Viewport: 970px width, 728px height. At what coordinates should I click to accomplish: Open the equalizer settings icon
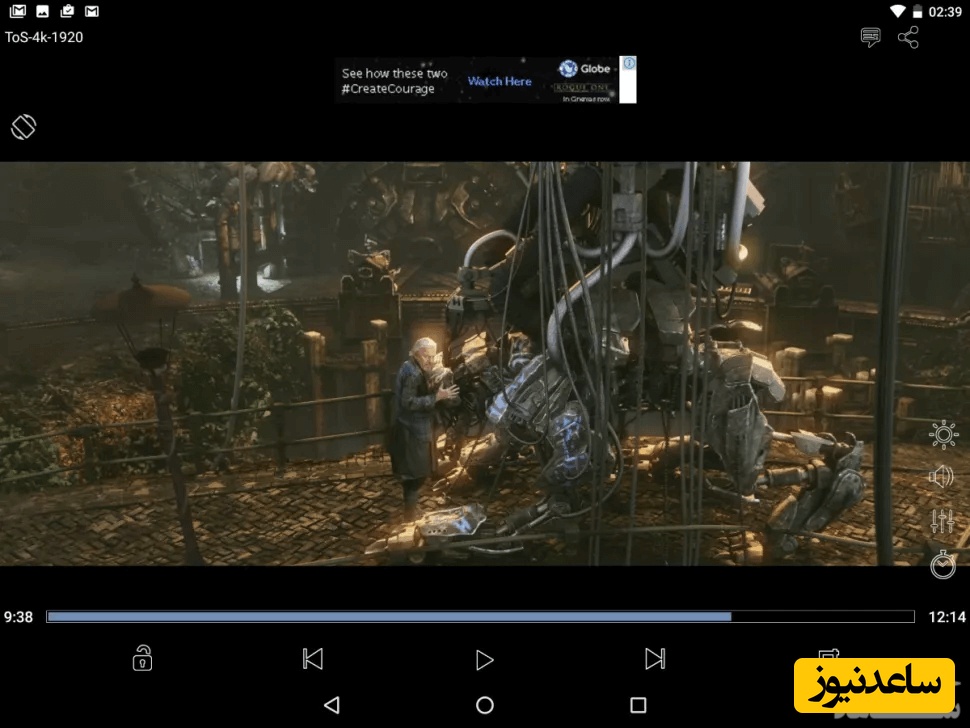click(942, 521)
